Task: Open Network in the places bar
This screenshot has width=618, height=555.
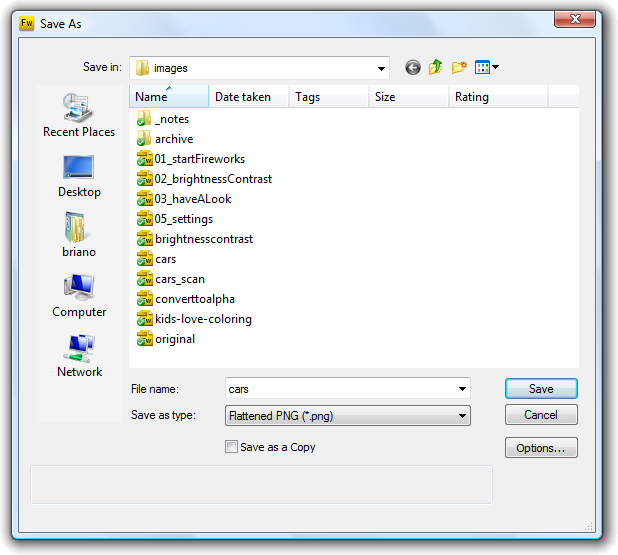Action: [x=79, y=355]
